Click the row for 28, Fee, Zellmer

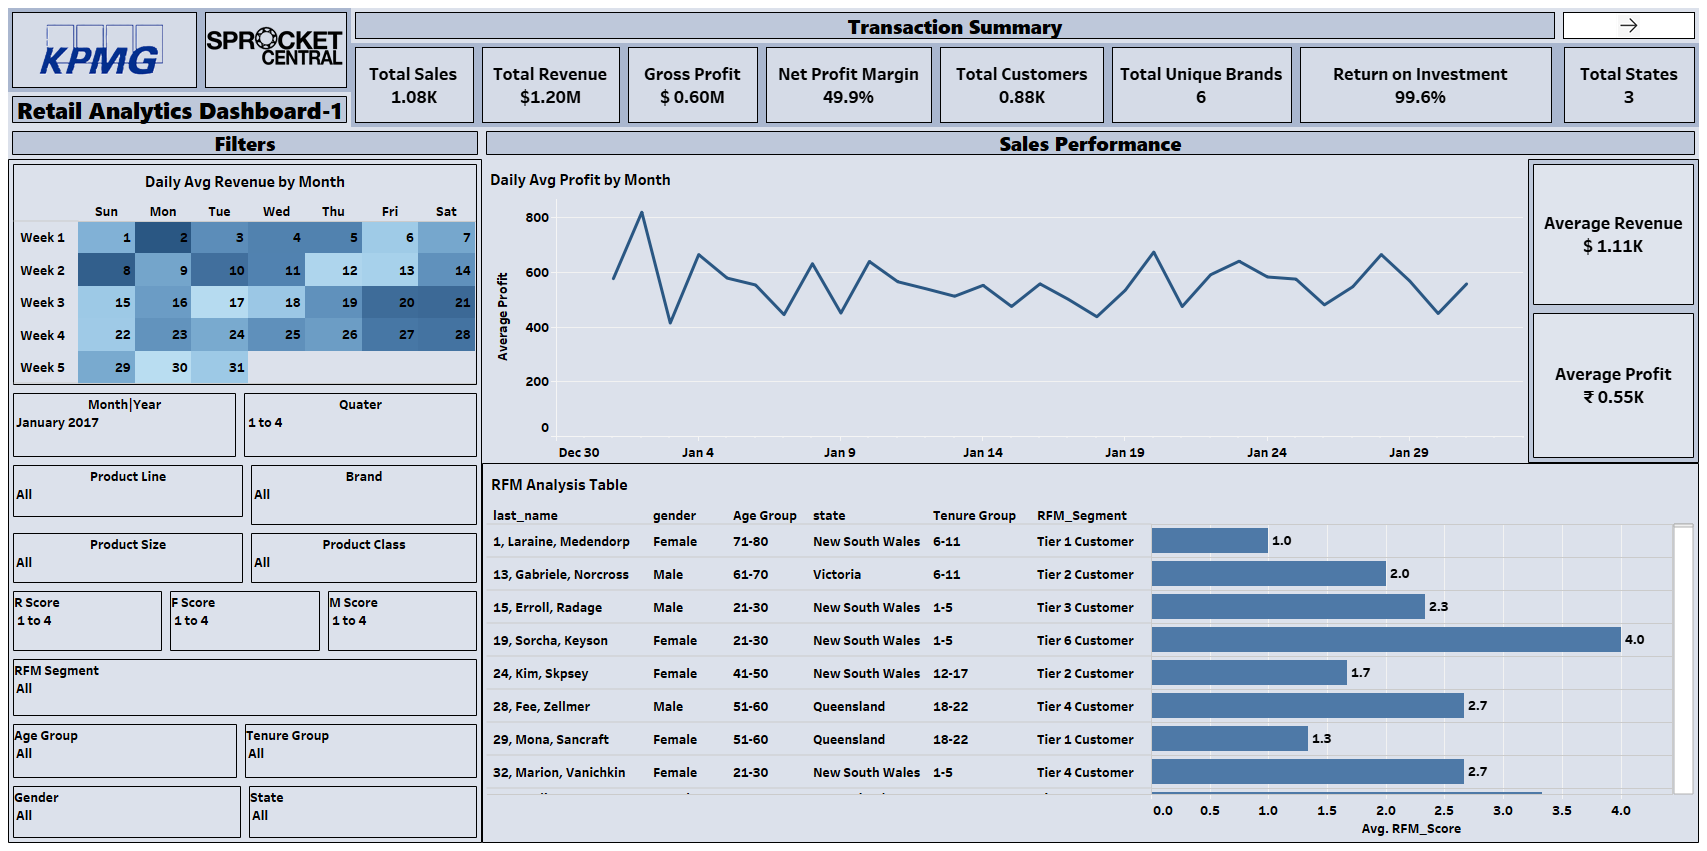click(x=541, y=707)
